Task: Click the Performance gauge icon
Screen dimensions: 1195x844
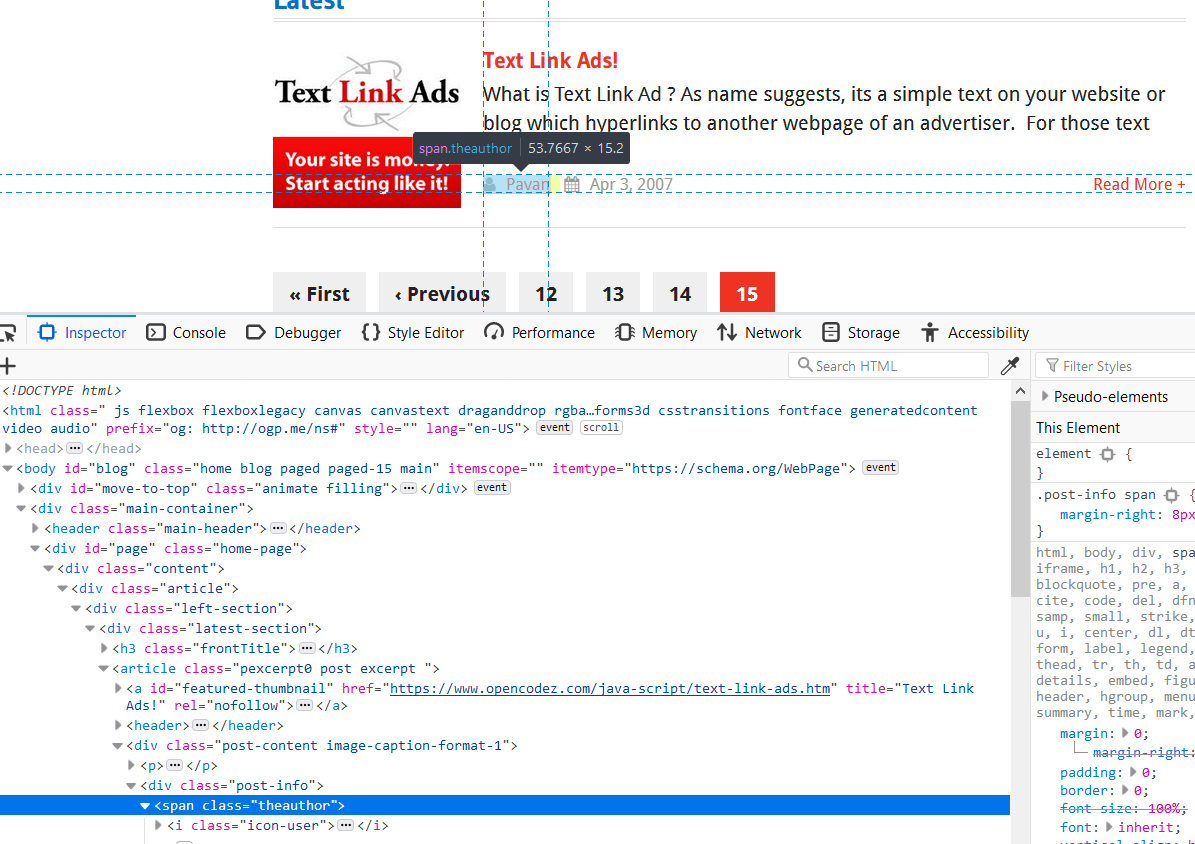Action: click(494, 332)
